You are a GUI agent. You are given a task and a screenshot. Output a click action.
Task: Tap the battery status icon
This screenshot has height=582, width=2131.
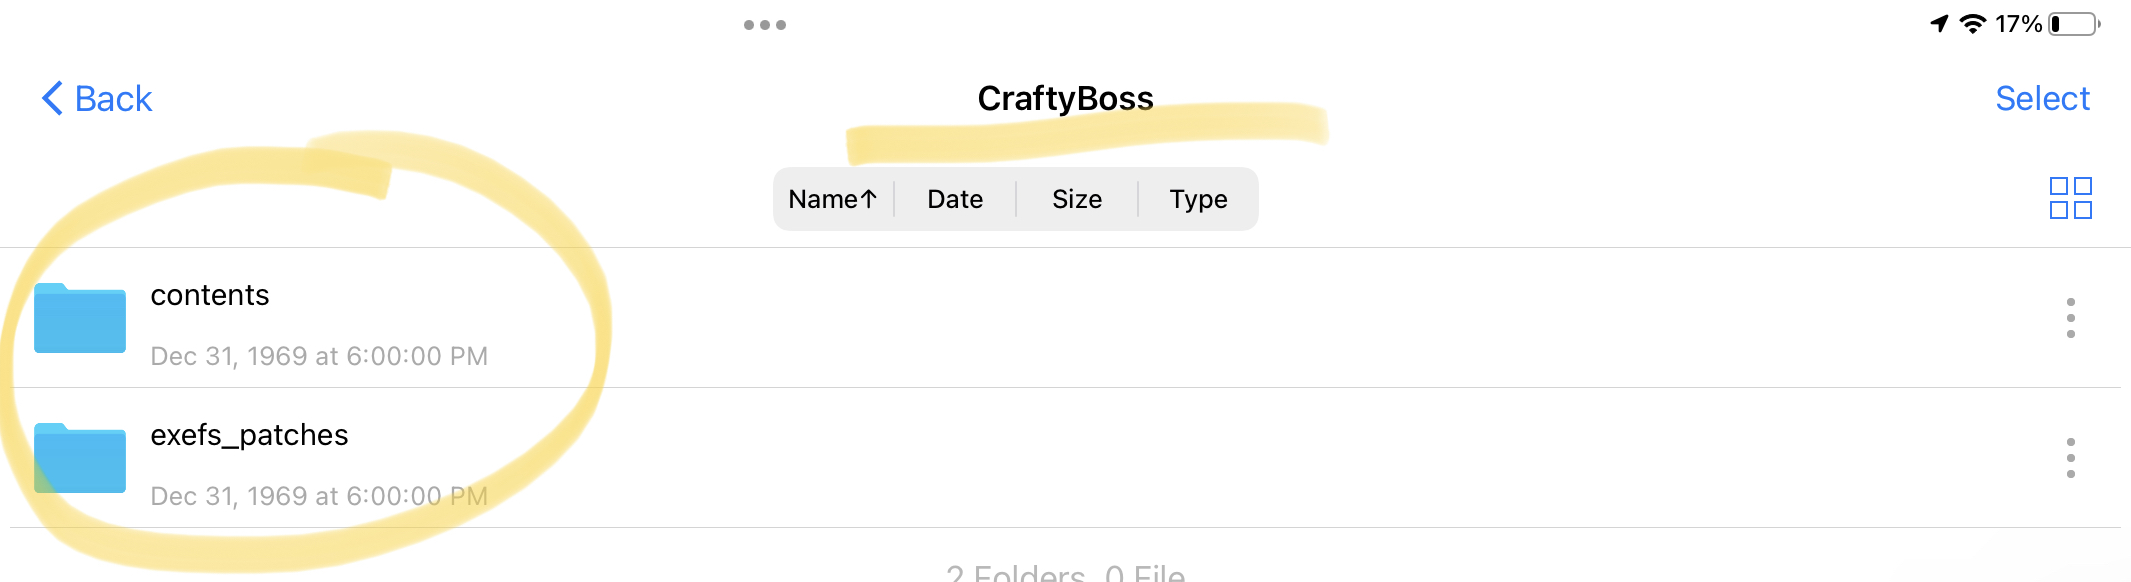click(x=2074, y=24)
